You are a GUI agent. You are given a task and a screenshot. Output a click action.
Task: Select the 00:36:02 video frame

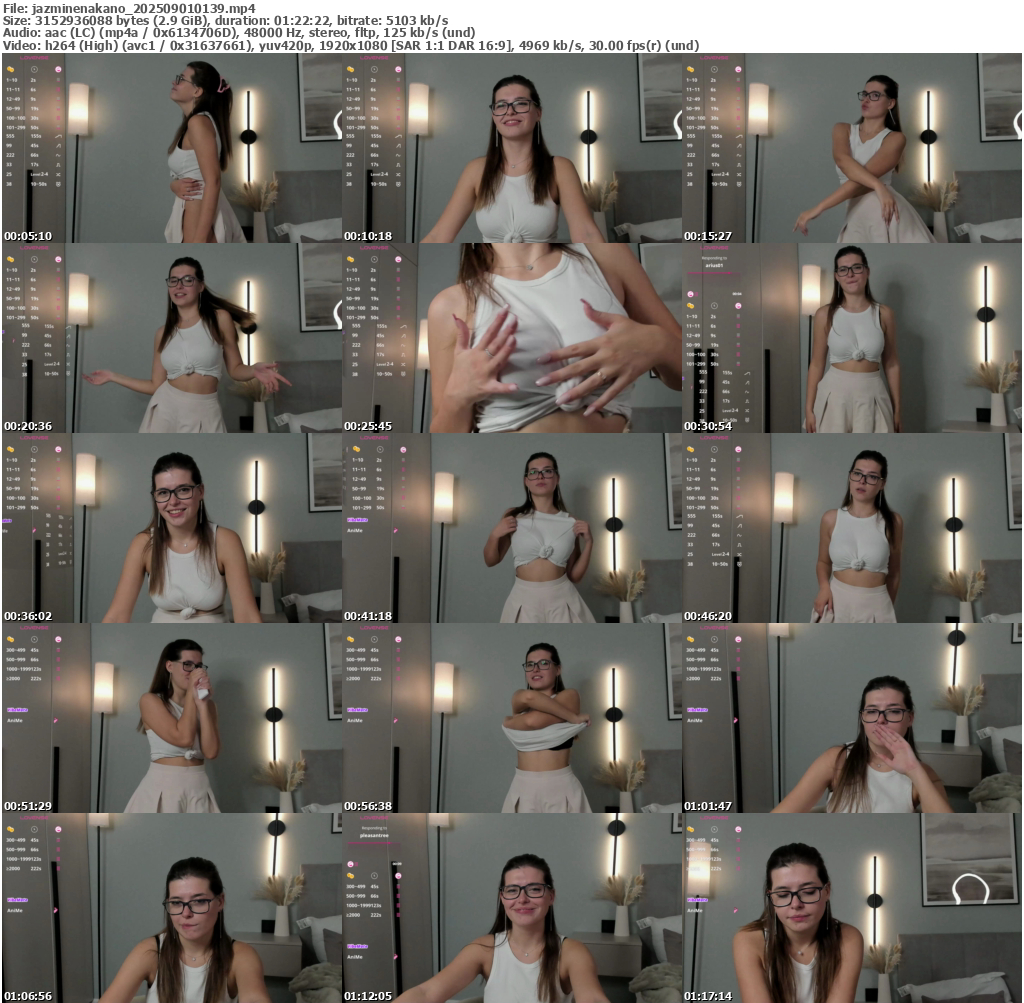[172, 528]
